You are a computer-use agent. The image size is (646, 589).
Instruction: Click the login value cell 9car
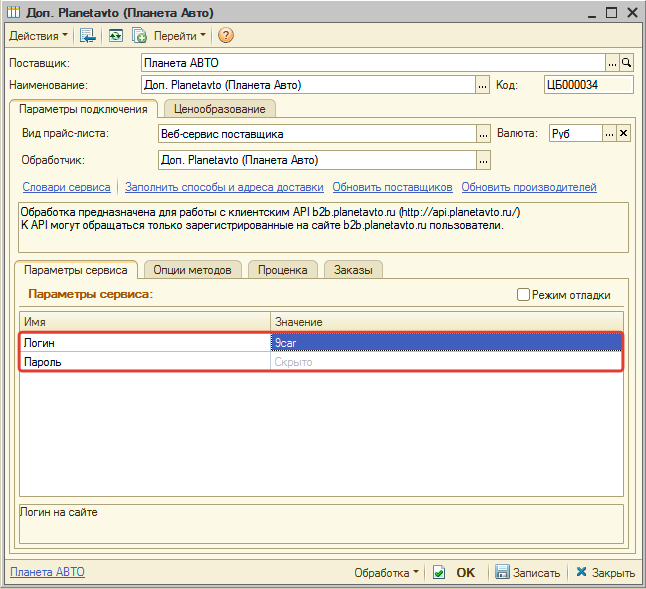point(446,343)
